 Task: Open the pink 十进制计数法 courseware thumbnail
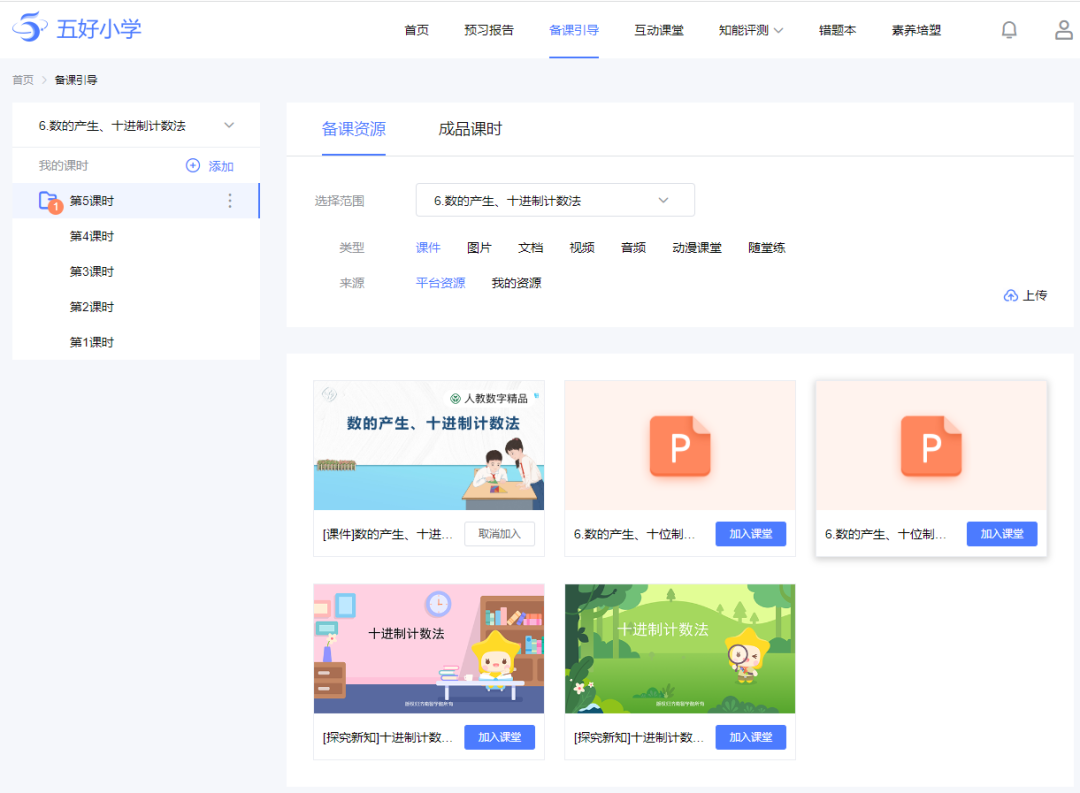pyautogui.click(x=429, y=649)
